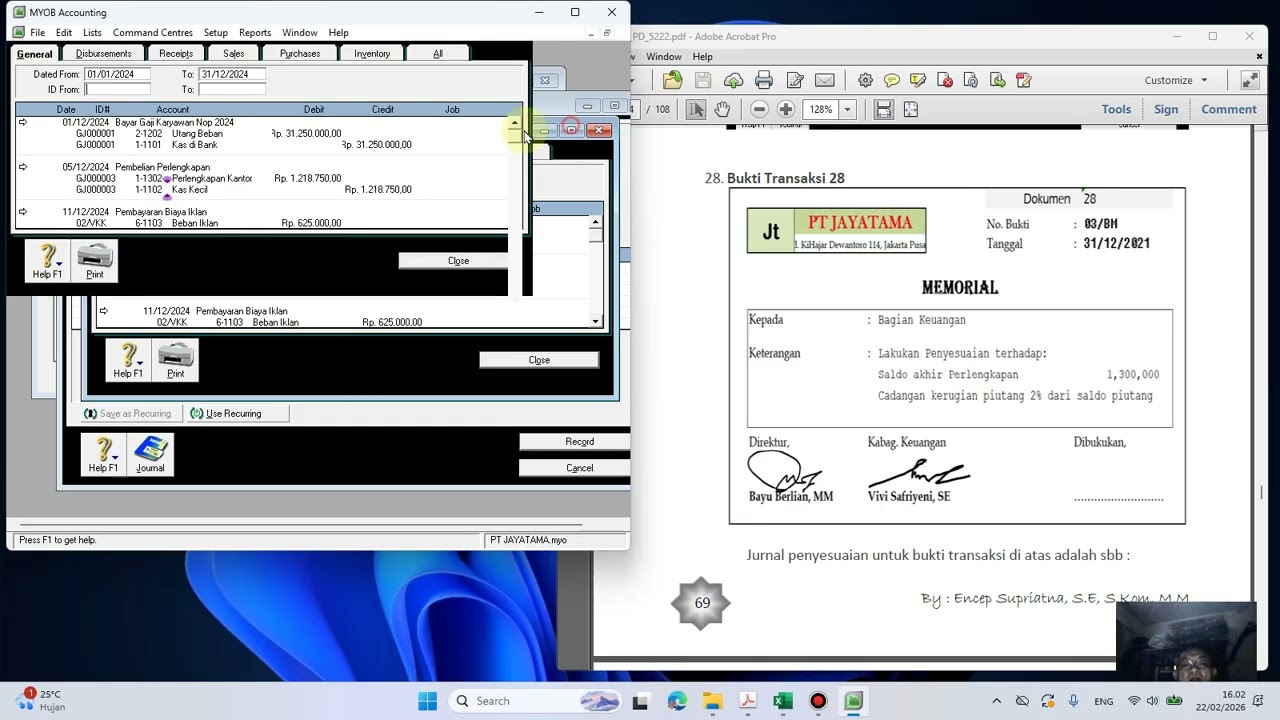Screen dimensions: 1280x720
Task: Click Acrobat send email envelope icon
Action: click(x=824, y=80)
